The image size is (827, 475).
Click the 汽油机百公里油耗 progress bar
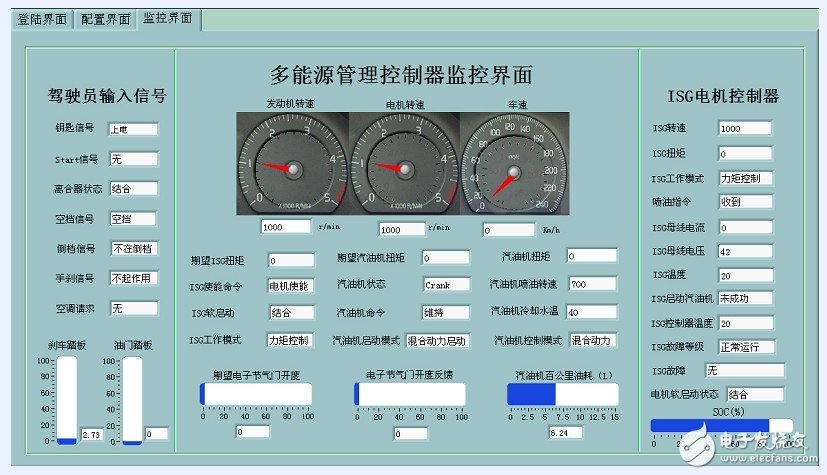(x=563, y=394)
